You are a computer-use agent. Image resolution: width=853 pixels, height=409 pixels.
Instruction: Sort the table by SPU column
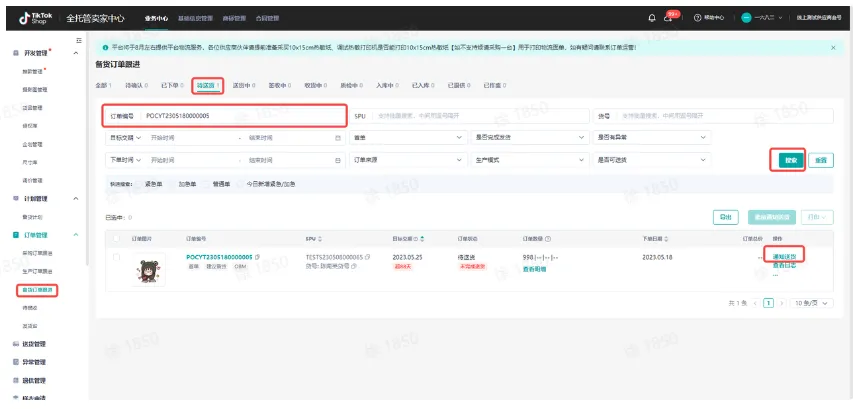tap(320, 239)
